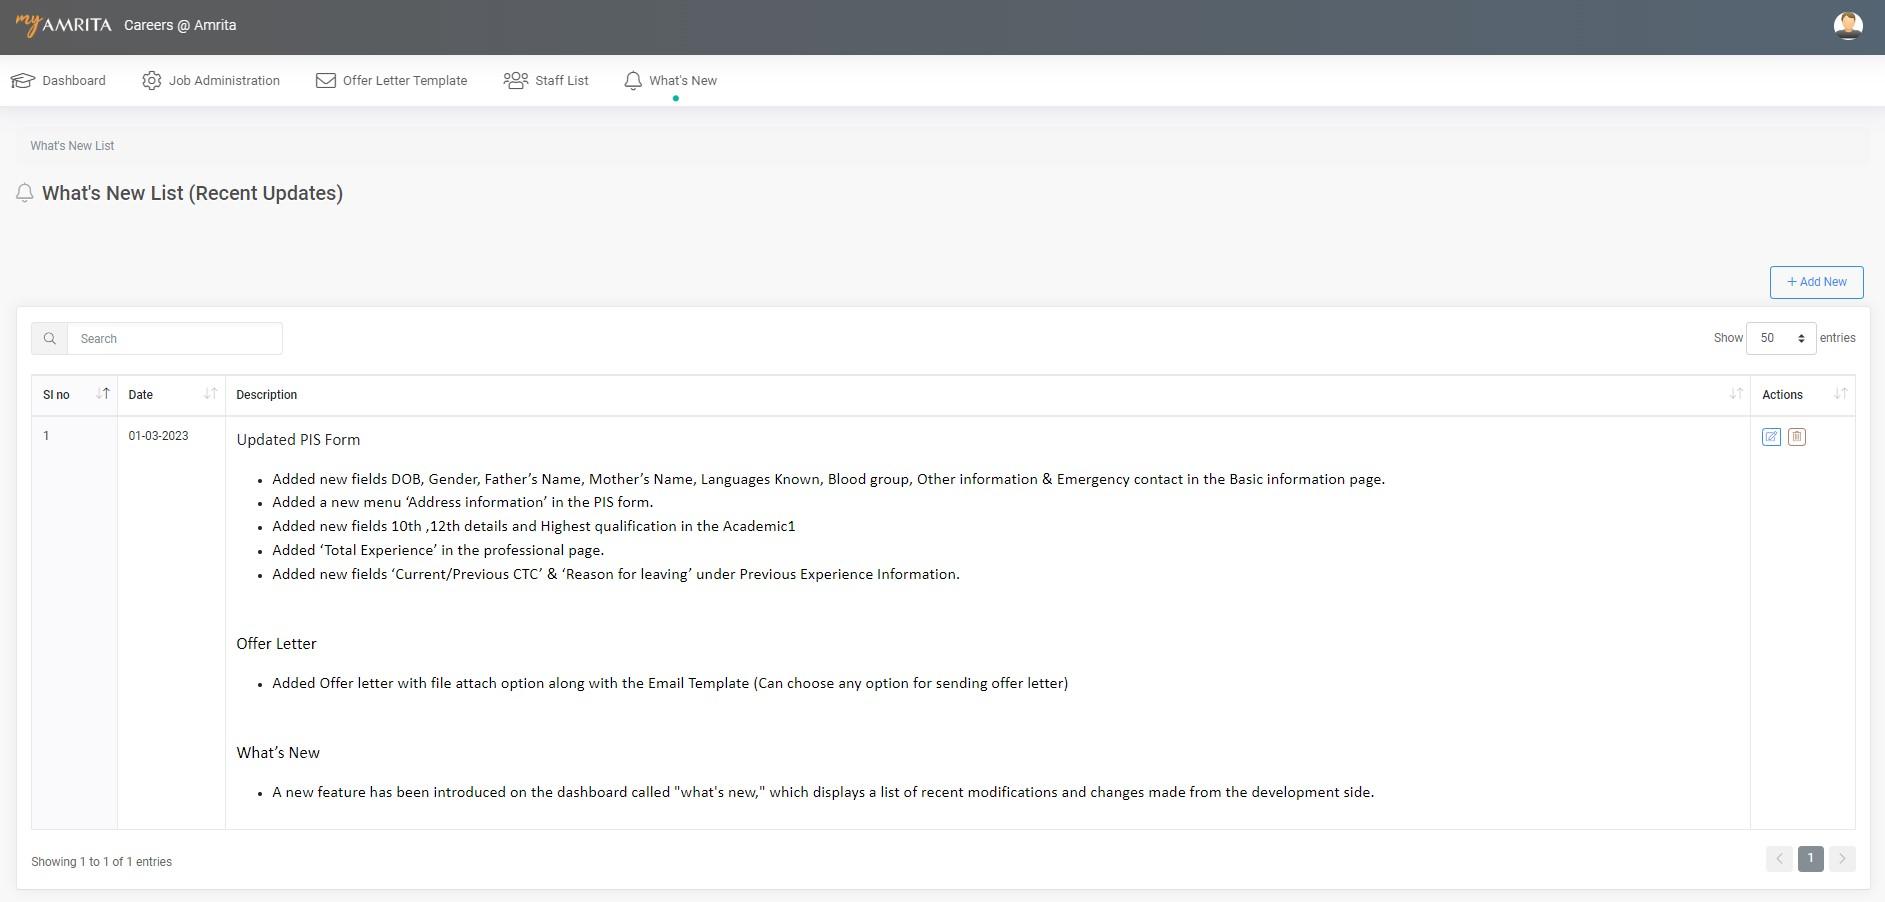Screen dimensions: 1885x902
Task: Go to Offer Letter Template
Action: tap(392, 80)
